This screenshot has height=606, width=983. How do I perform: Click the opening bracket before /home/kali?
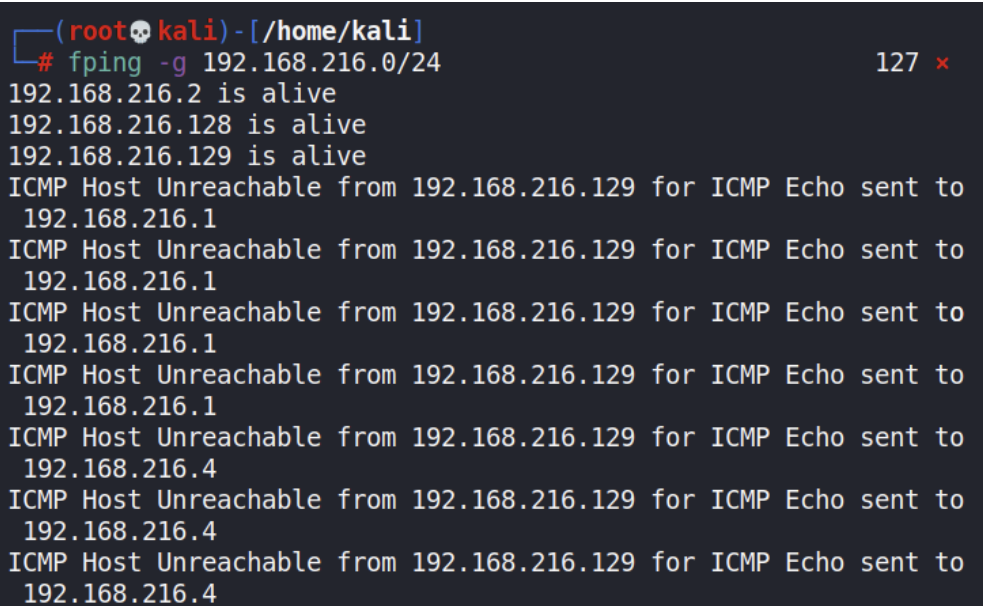254,31
